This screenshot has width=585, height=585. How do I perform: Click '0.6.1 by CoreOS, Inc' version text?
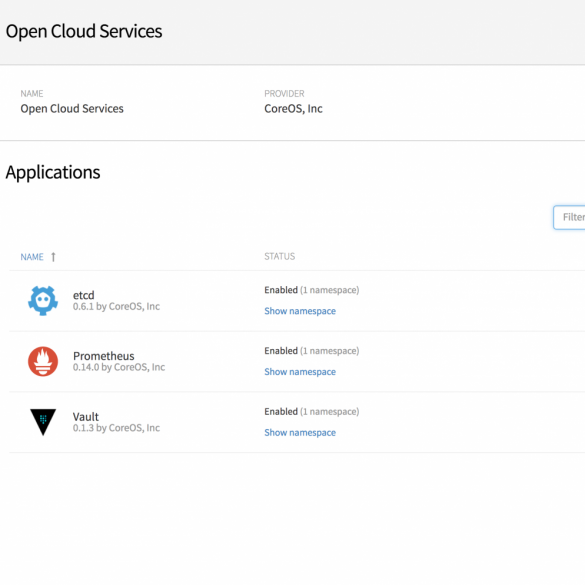pos(116,306)
